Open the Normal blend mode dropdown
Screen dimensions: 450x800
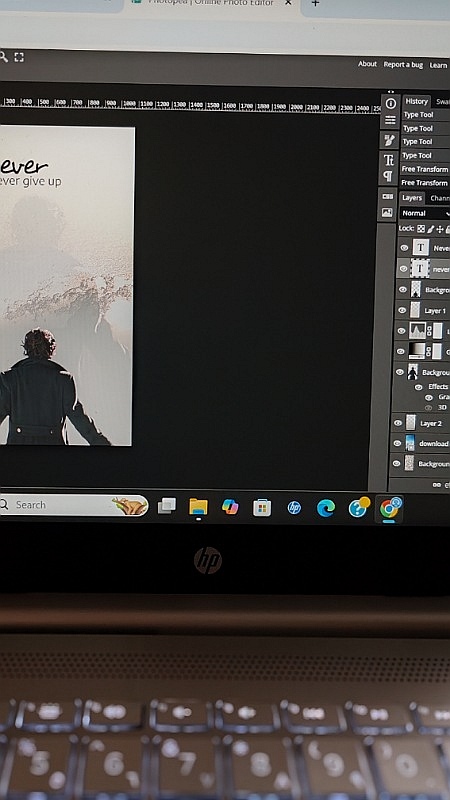[425, 213]
